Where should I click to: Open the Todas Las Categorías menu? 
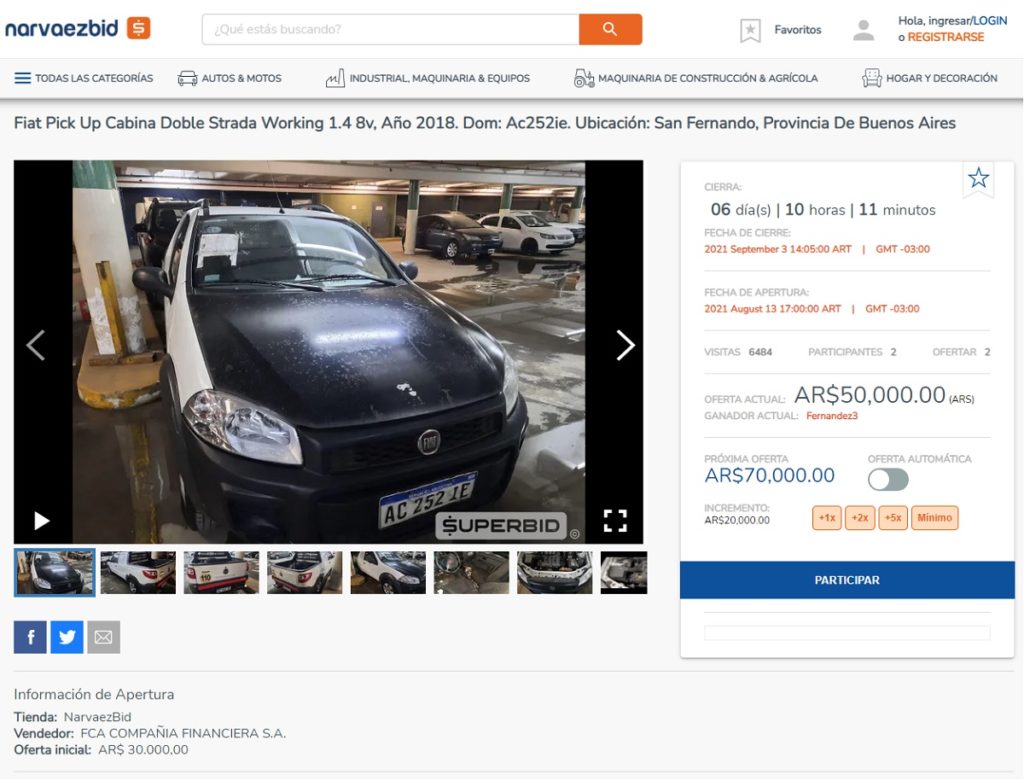85,77
